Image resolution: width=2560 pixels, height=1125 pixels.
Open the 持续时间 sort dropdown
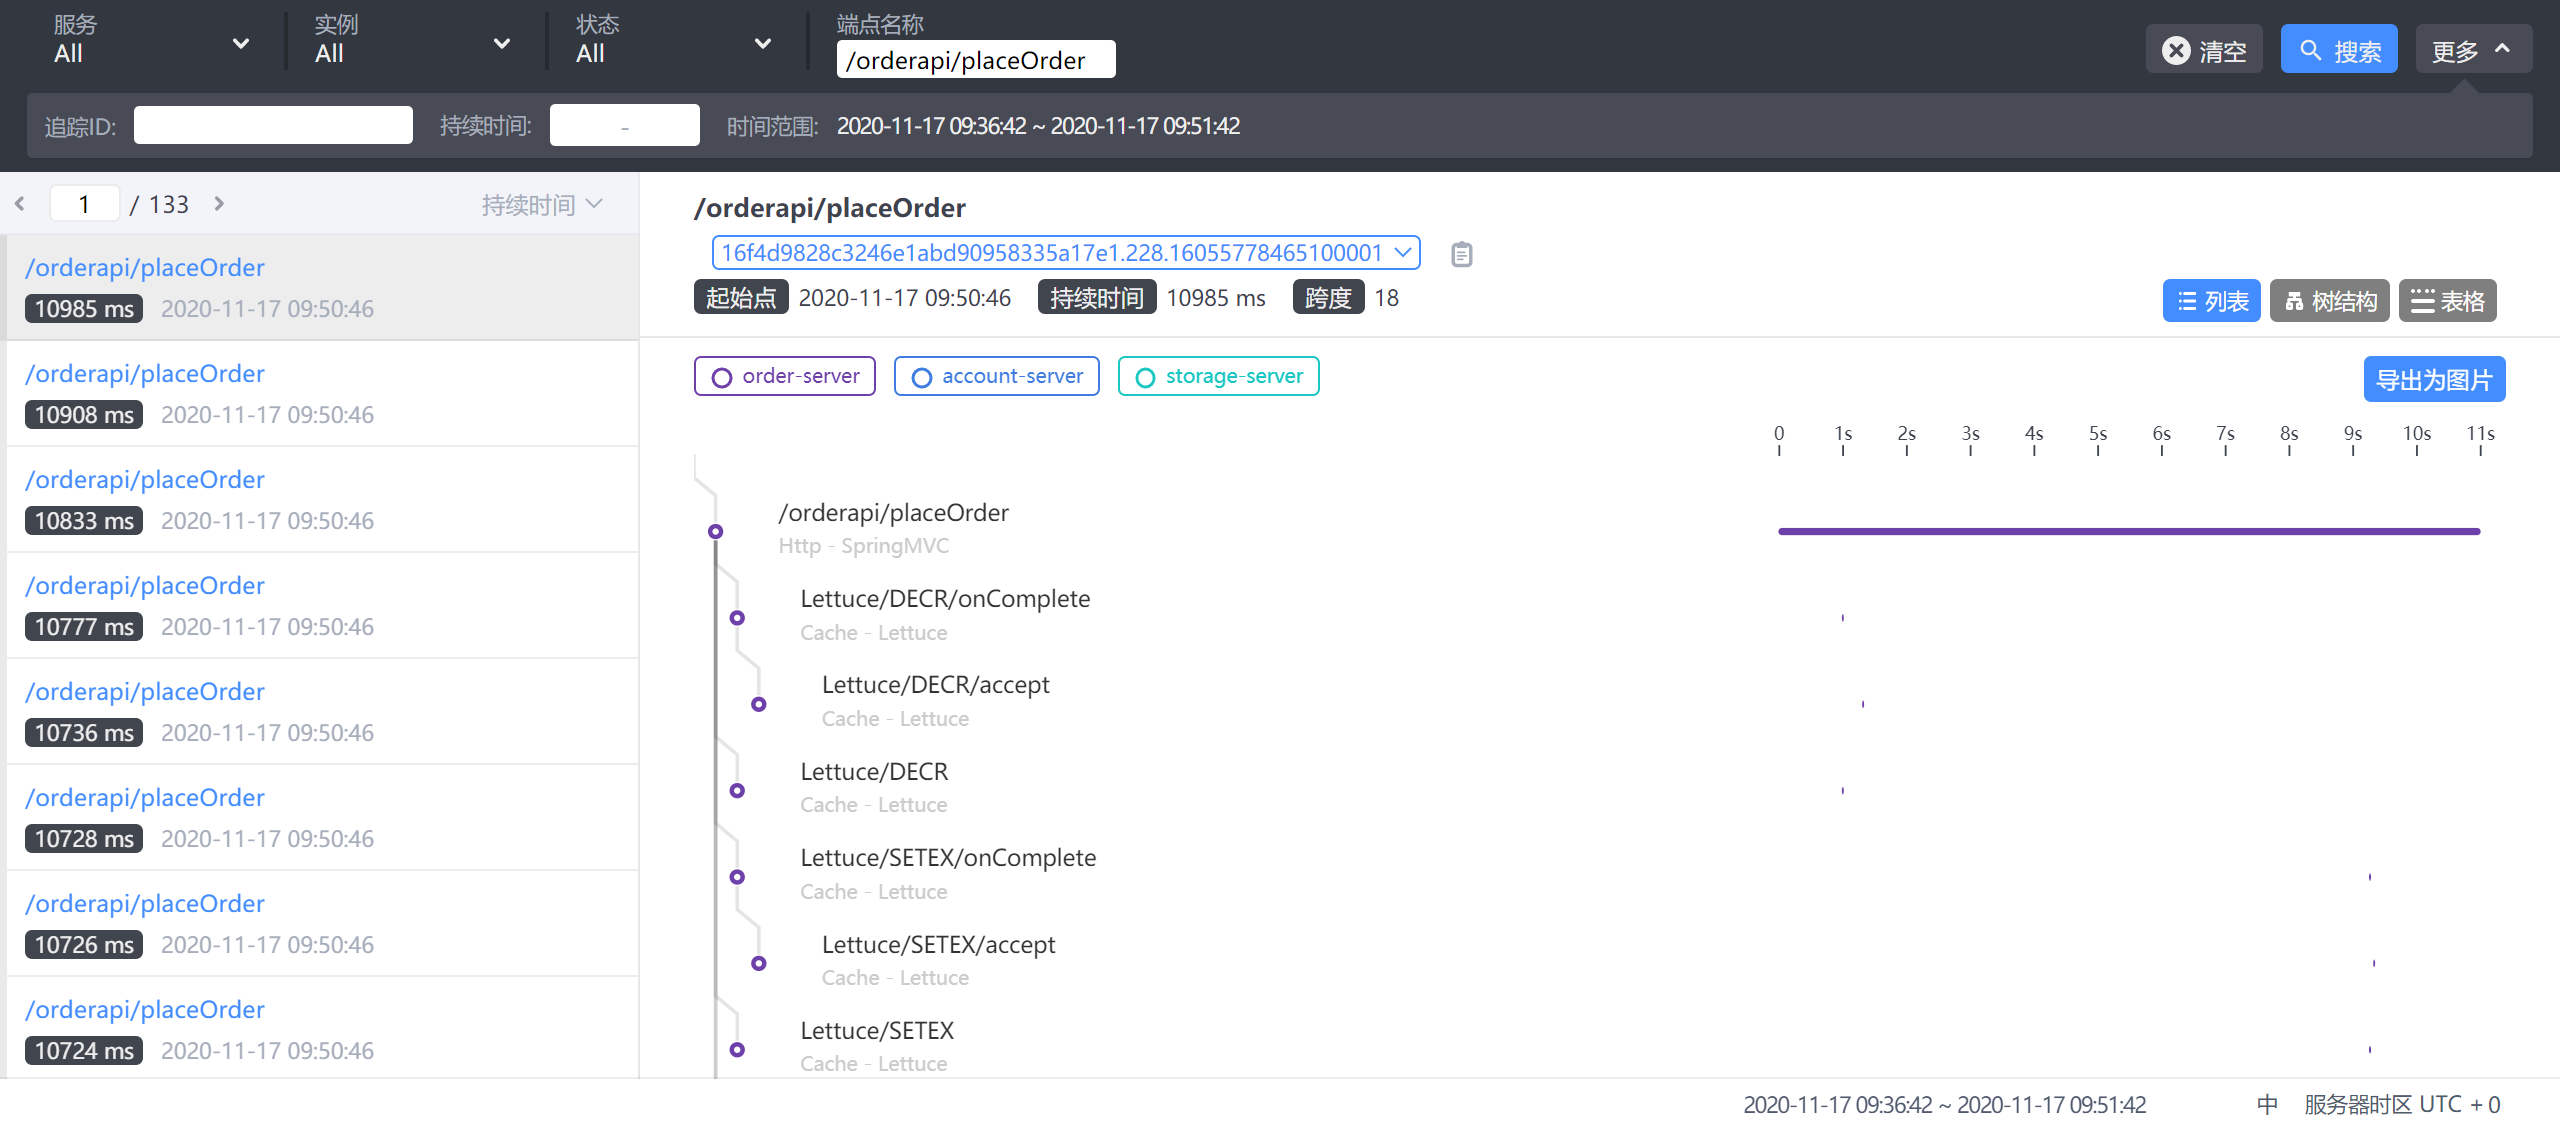click(542, 205)
